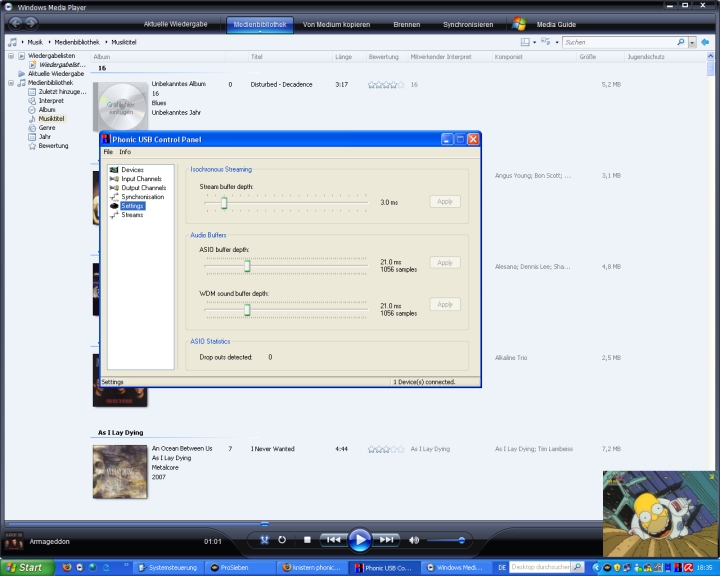Screen dimensions: 720x576
Task: Click the online stores arrow icon
Action: point(705,42)
